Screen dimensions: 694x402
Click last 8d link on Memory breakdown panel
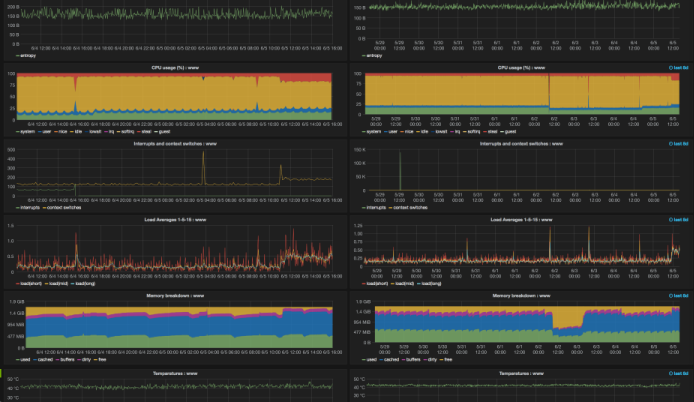(679, 296)
